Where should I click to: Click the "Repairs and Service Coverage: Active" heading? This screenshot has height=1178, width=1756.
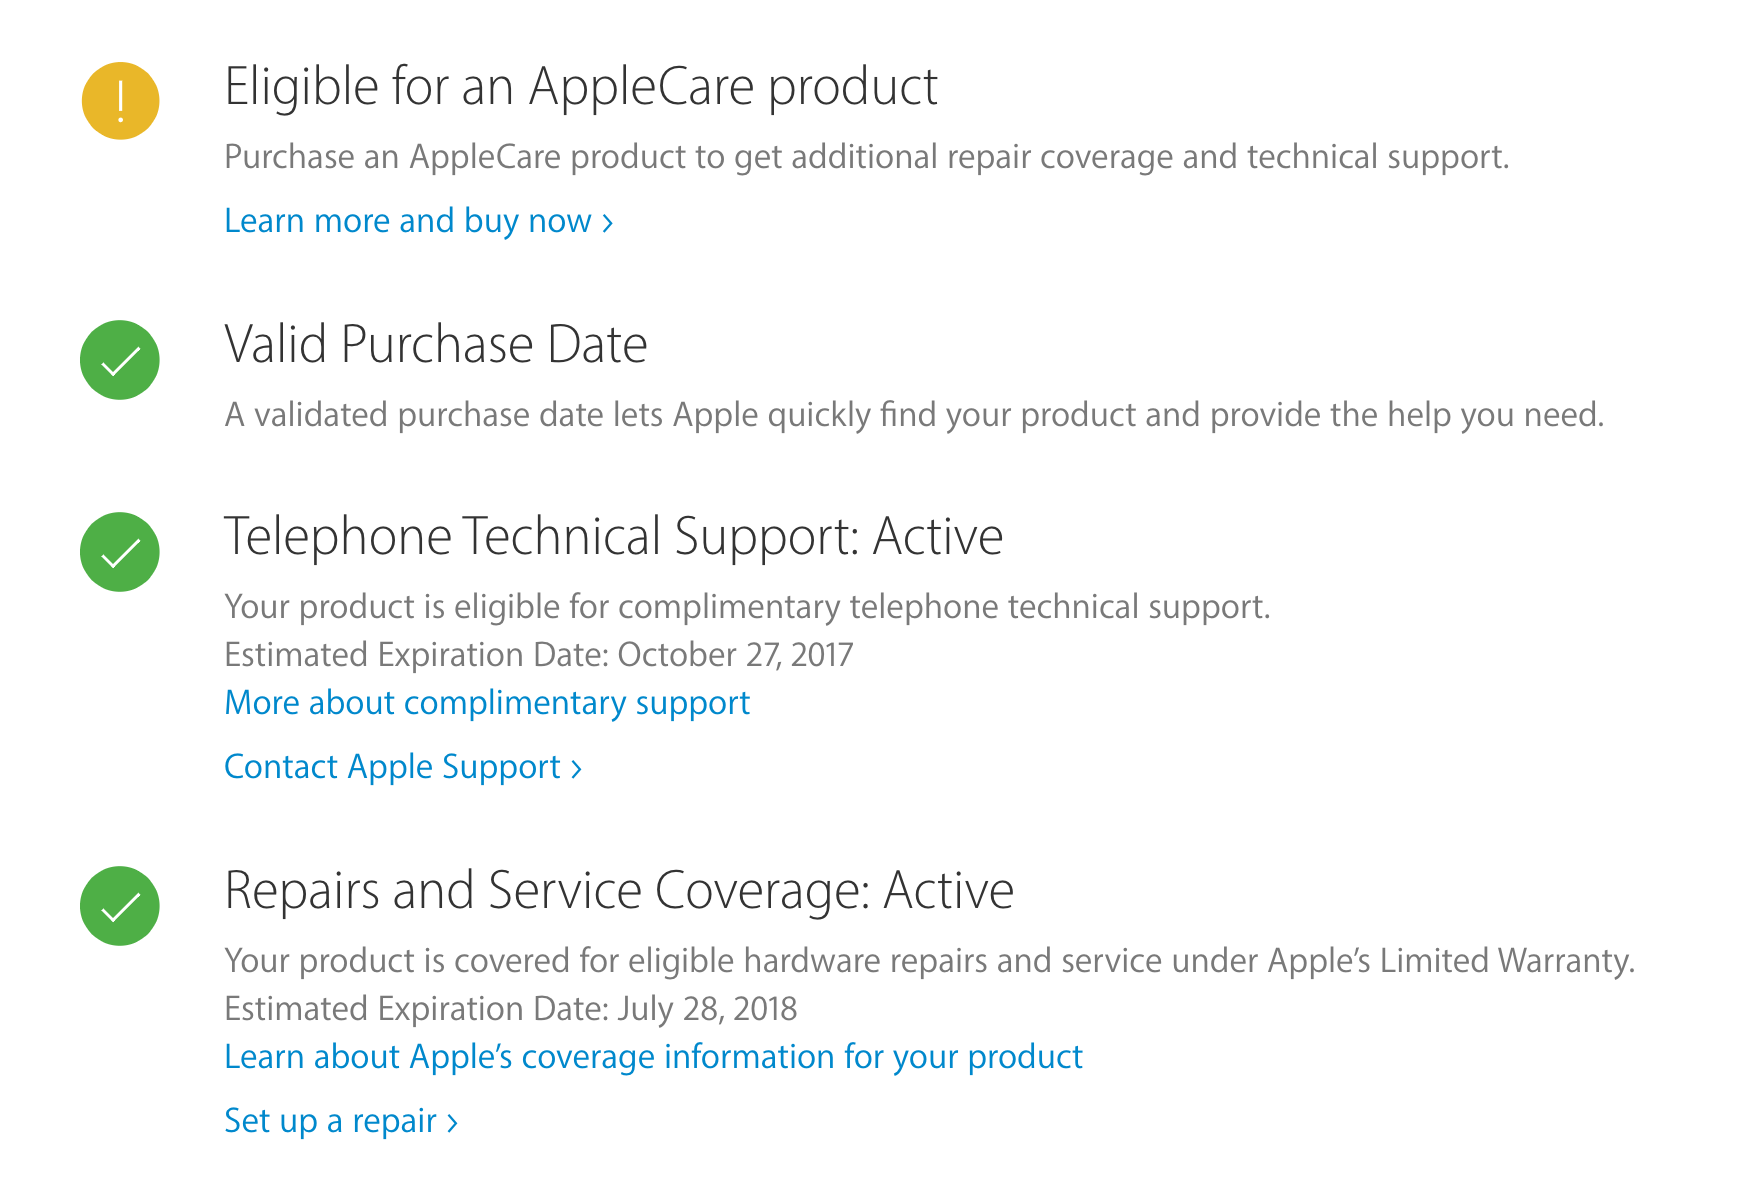[x=619, y=891]
